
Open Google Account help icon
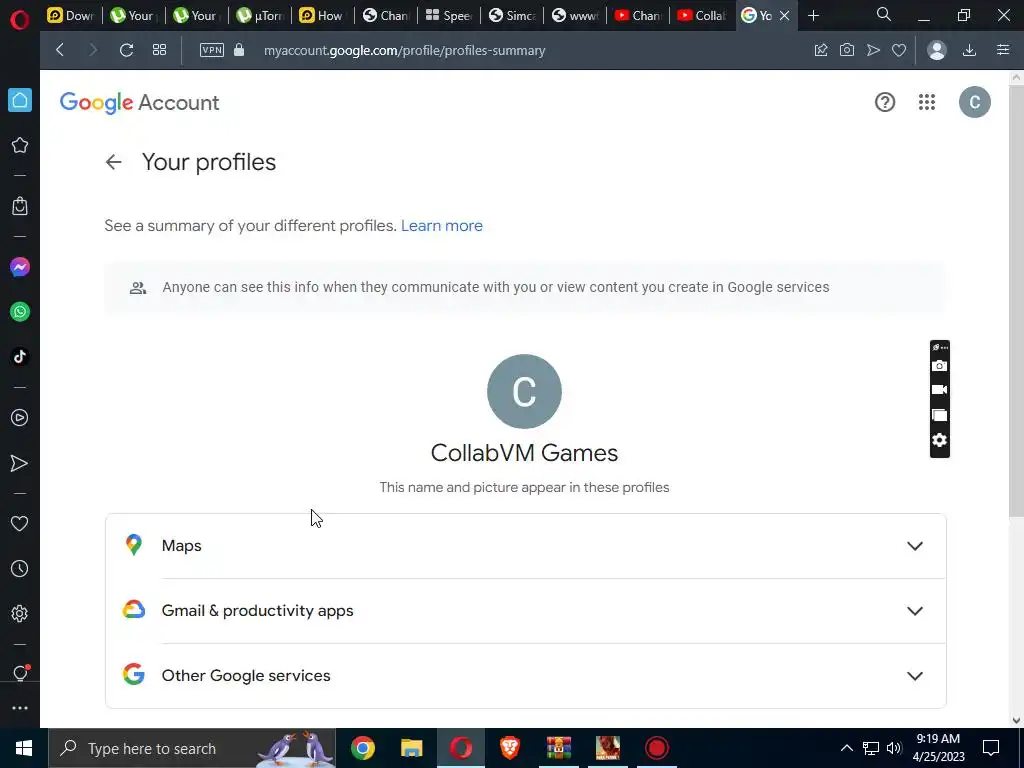885,102
